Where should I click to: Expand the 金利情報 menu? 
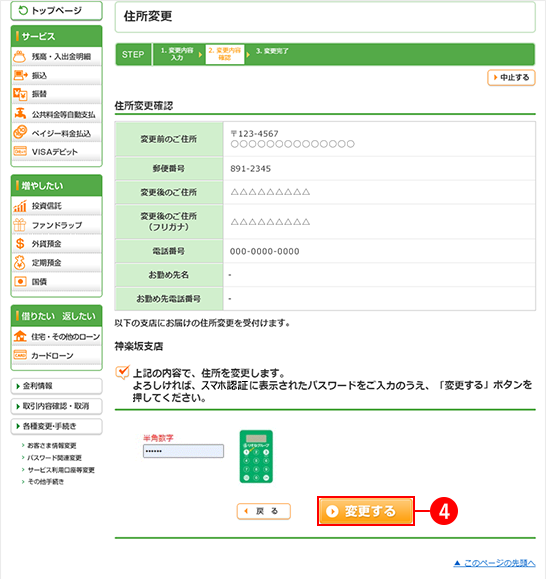tap(56, 386)
